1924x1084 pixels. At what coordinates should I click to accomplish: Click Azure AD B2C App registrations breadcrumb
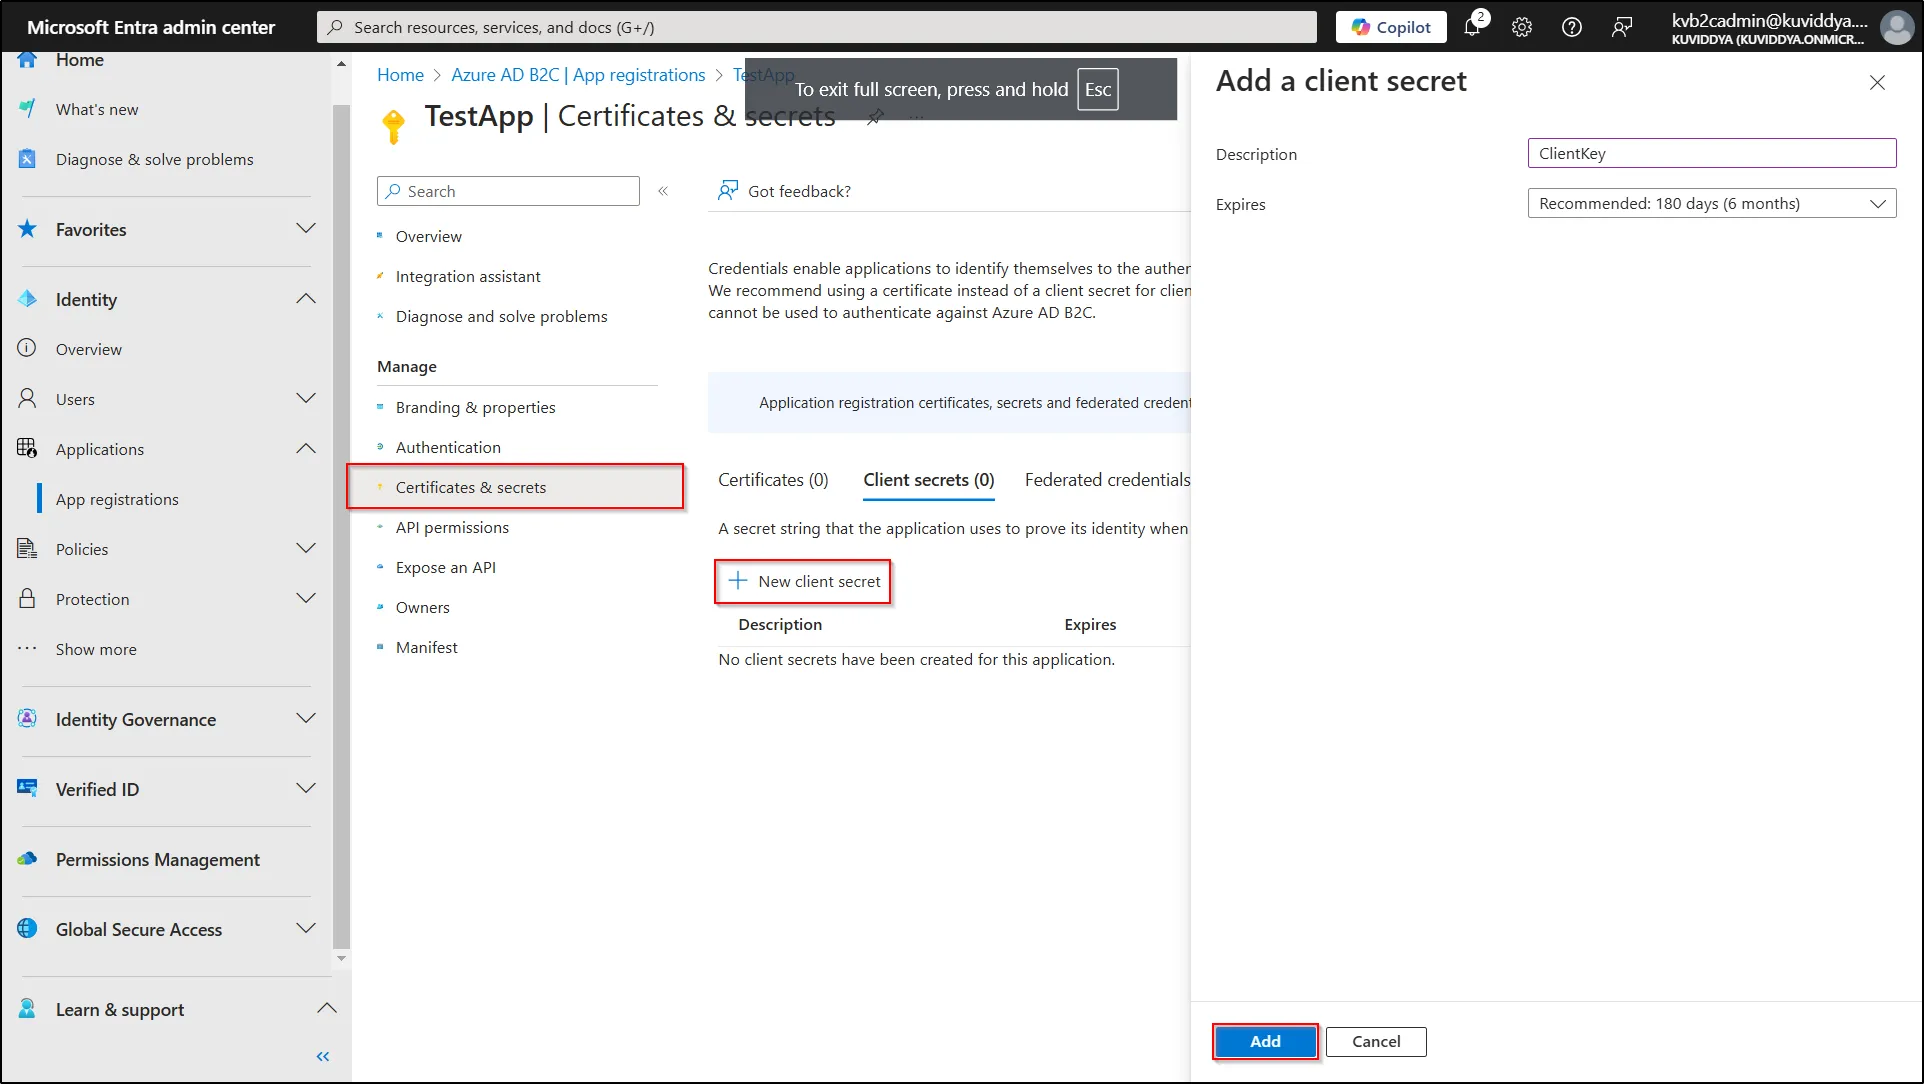(x=578, y=75)
